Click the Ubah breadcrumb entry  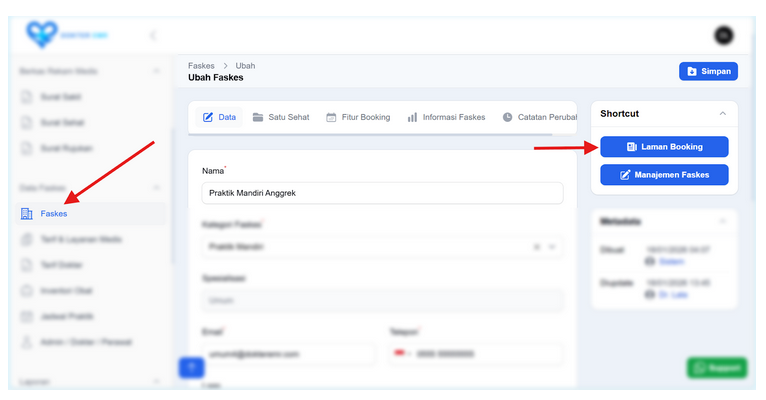coord(245,65)
